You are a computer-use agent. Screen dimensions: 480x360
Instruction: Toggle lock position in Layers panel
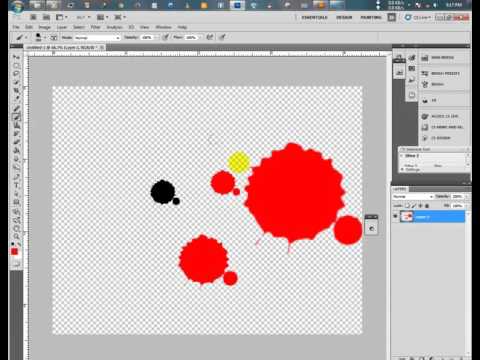pyautogui.click(x=421, y=206)
